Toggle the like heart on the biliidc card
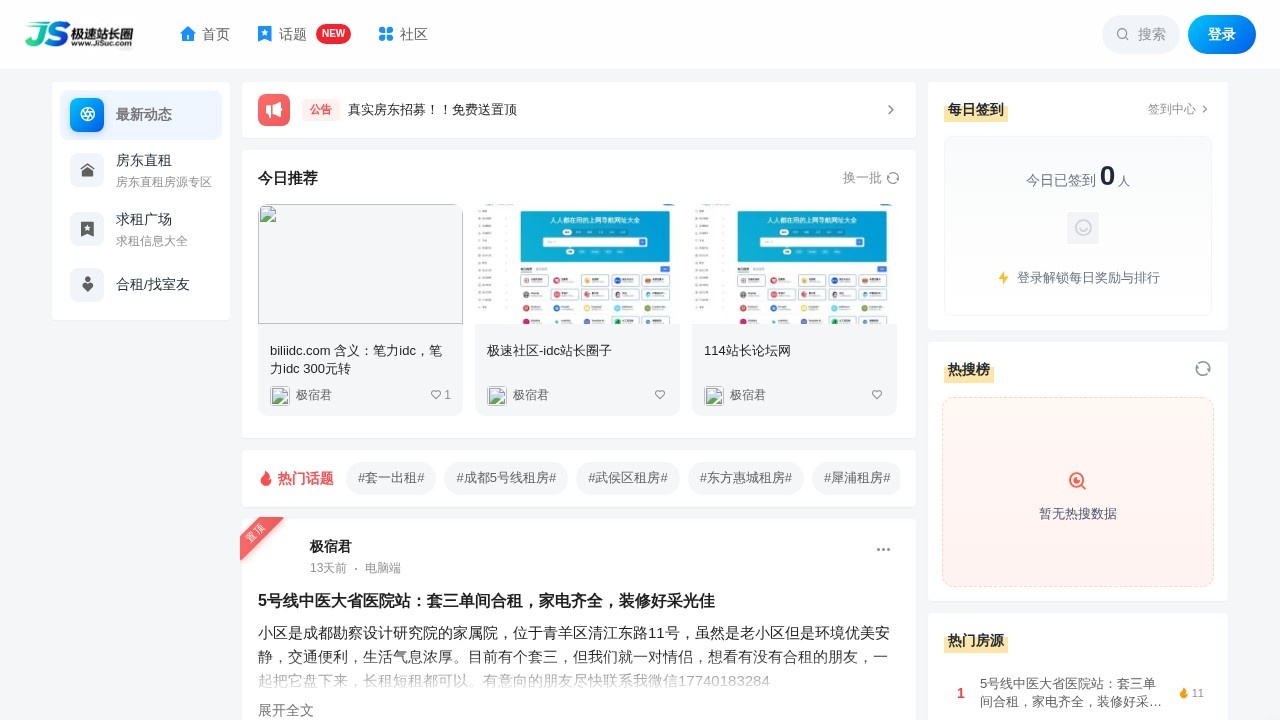This screenshot has width=1280, height=720. [434, 395]
